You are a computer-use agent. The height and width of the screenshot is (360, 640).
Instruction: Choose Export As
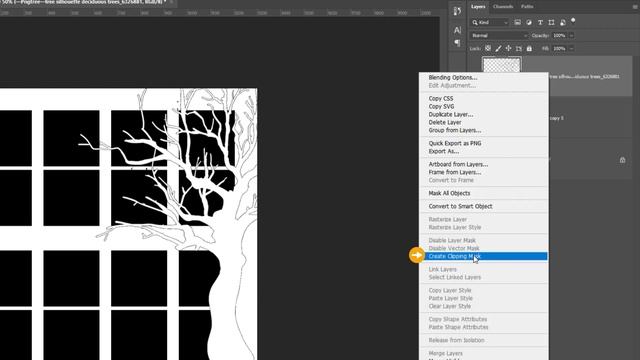(x=444, y=151)
